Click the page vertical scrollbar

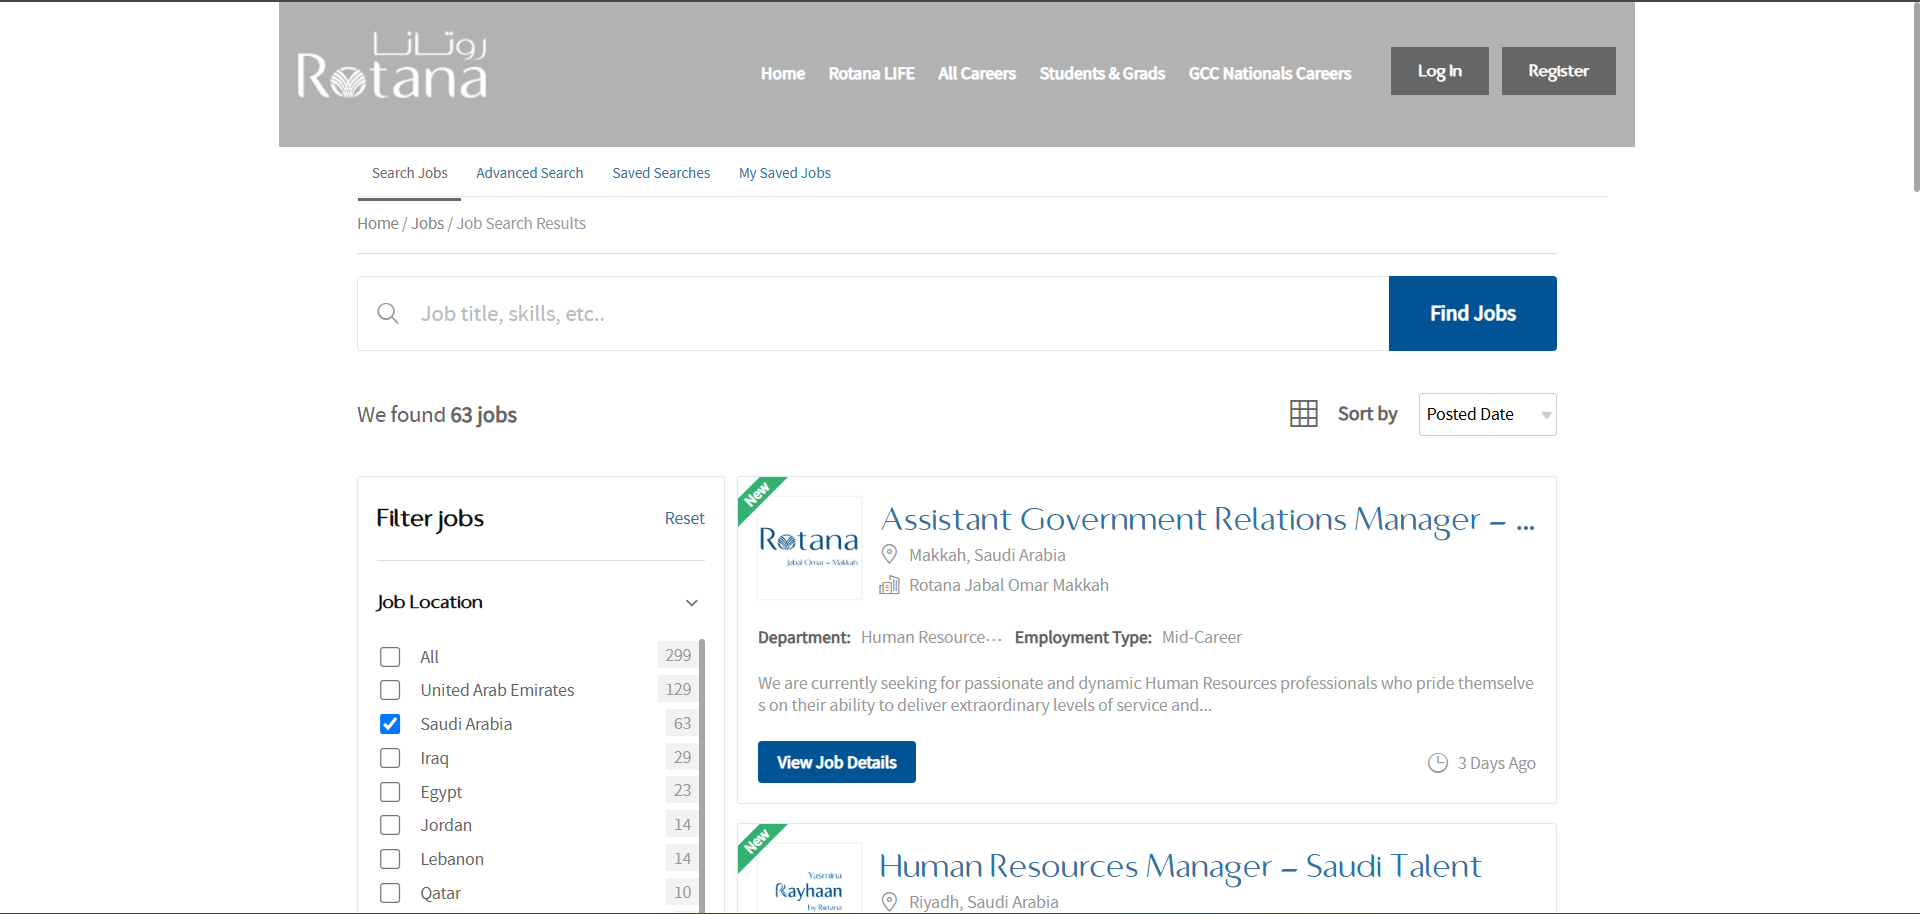(x=1916, y=97)
